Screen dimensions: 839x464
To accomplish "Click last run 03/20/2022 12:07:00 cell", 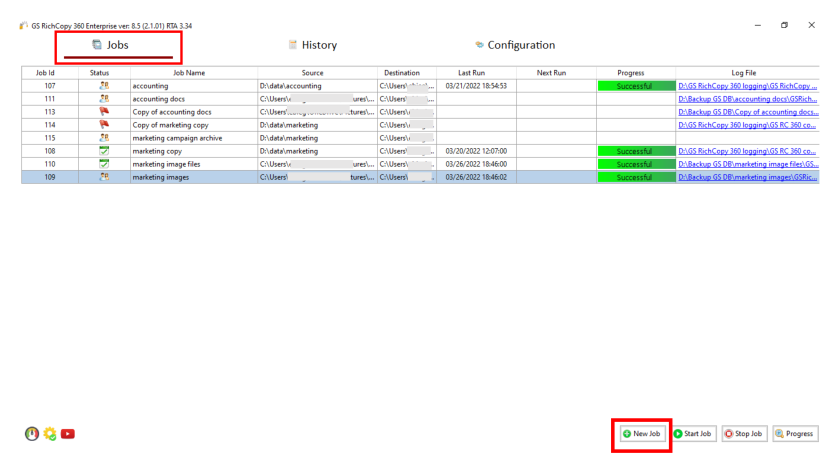I will click(x=476, y=151).
